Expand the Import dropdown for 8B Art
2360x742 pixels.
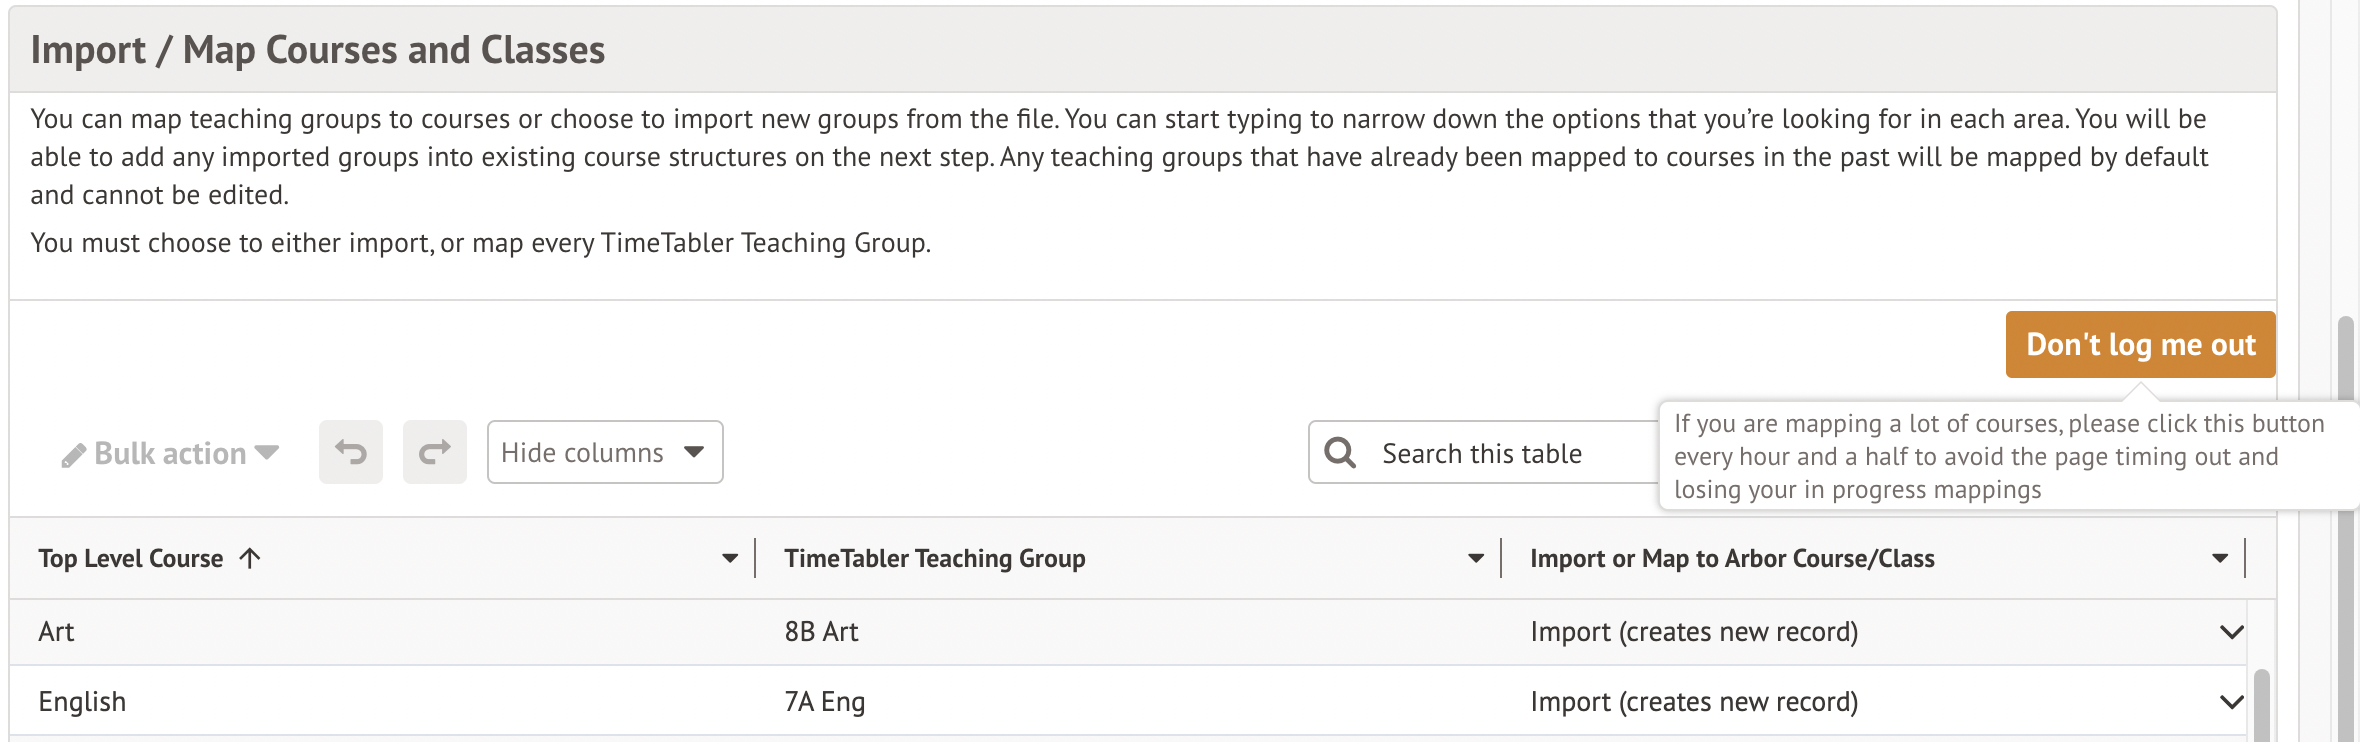click(x=2231, y=632)
